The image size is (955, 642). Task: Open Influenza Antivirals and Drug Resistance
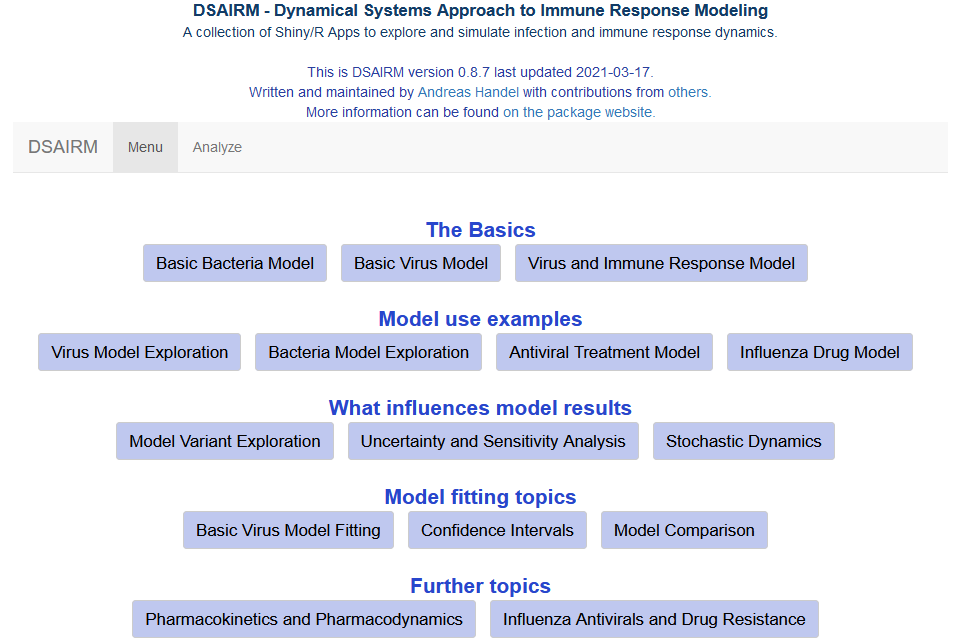tap(654, 619)
